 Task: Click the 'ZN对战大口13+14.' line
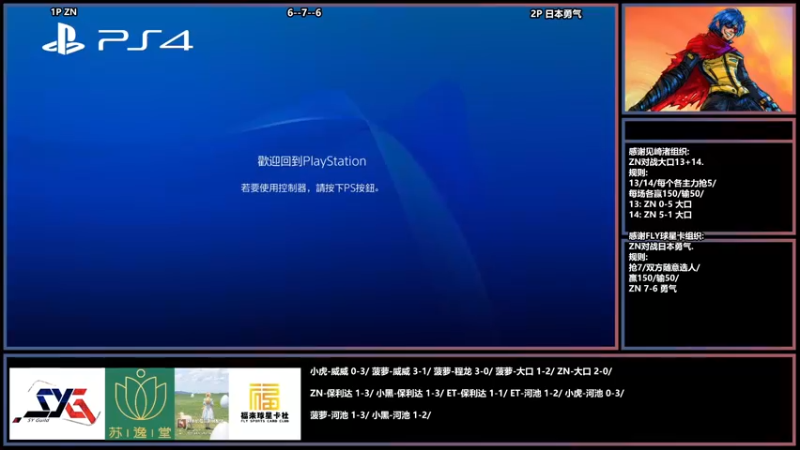(x=666, y=162)
